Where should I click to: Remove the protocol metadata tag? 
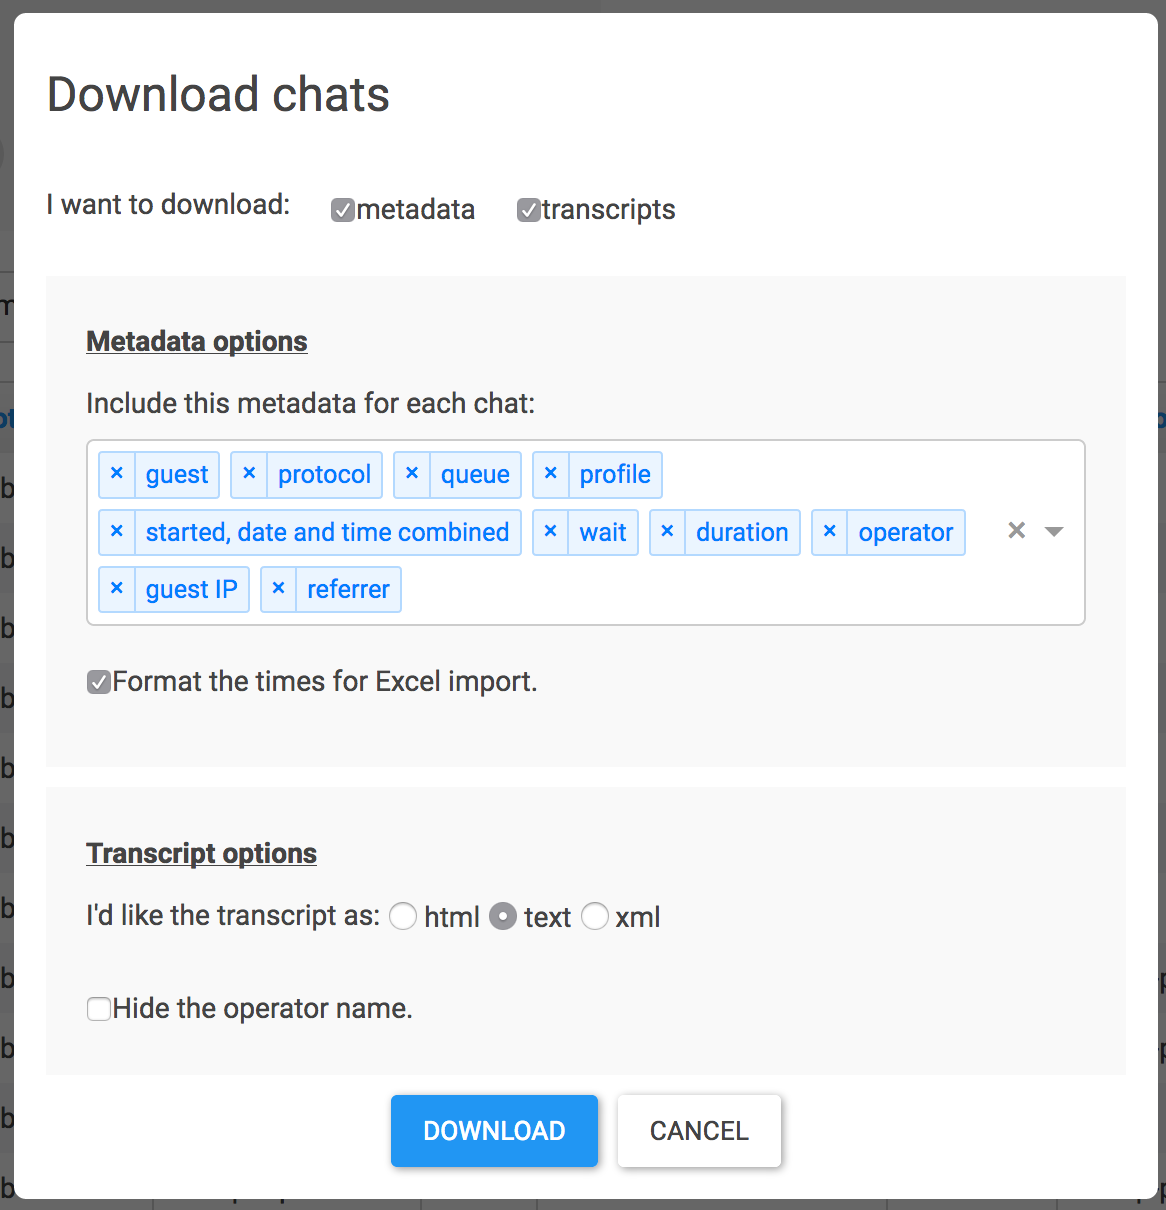249,474
